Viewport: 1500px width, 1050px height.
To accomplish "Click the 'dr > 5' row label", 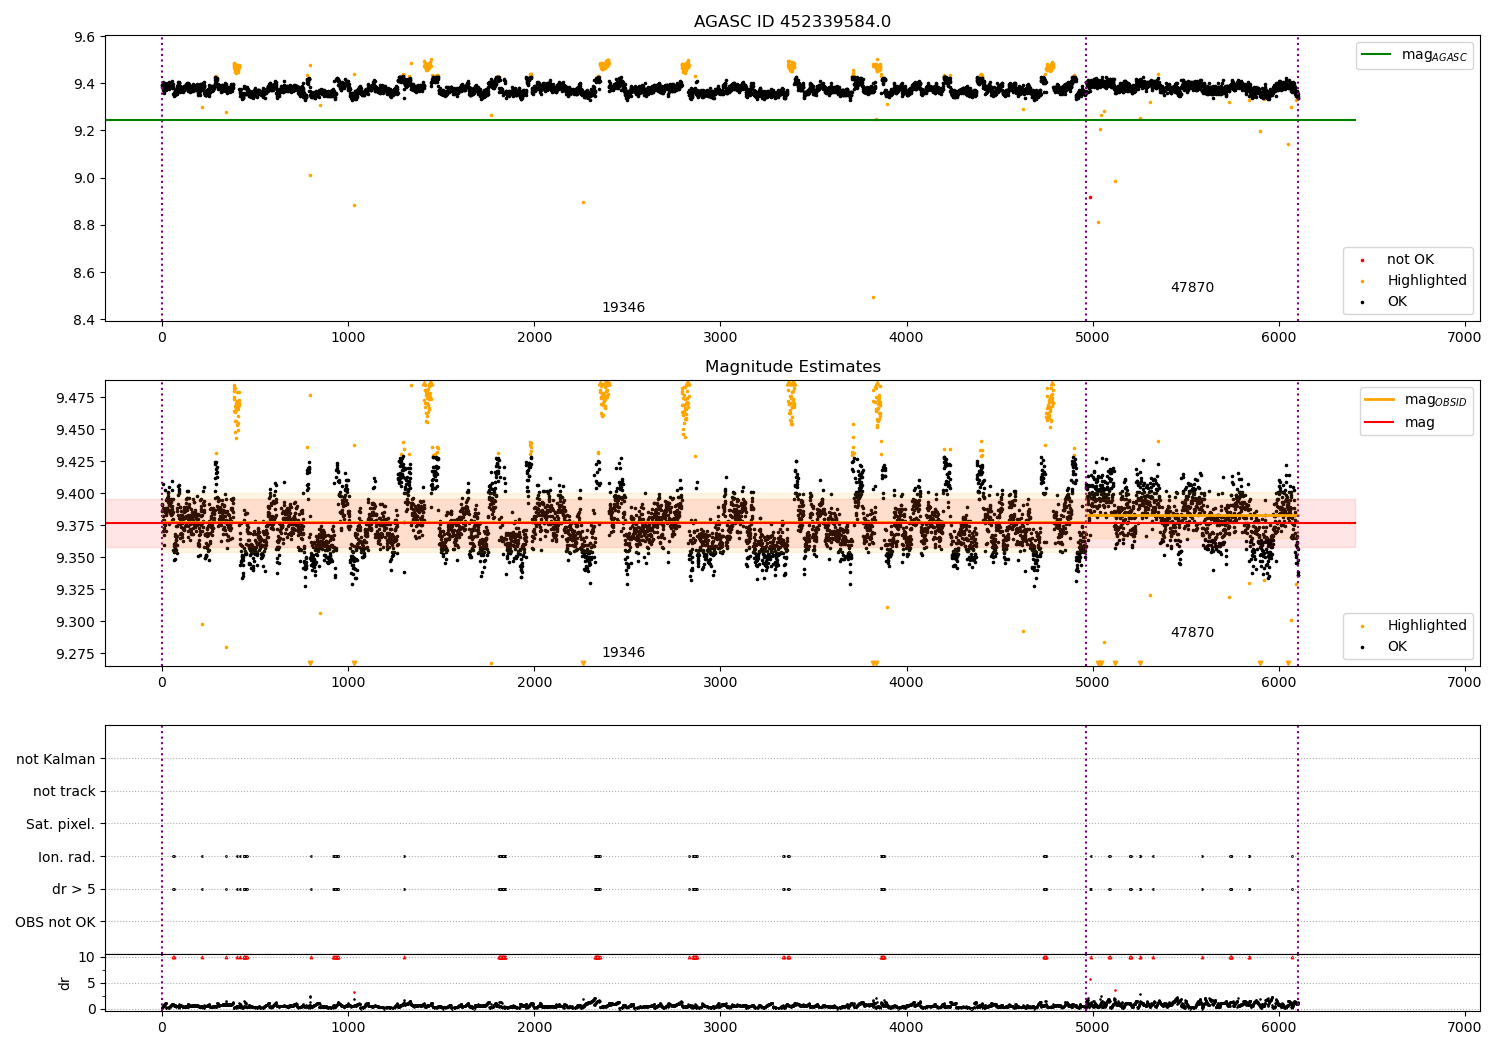I will coord(74,890).
